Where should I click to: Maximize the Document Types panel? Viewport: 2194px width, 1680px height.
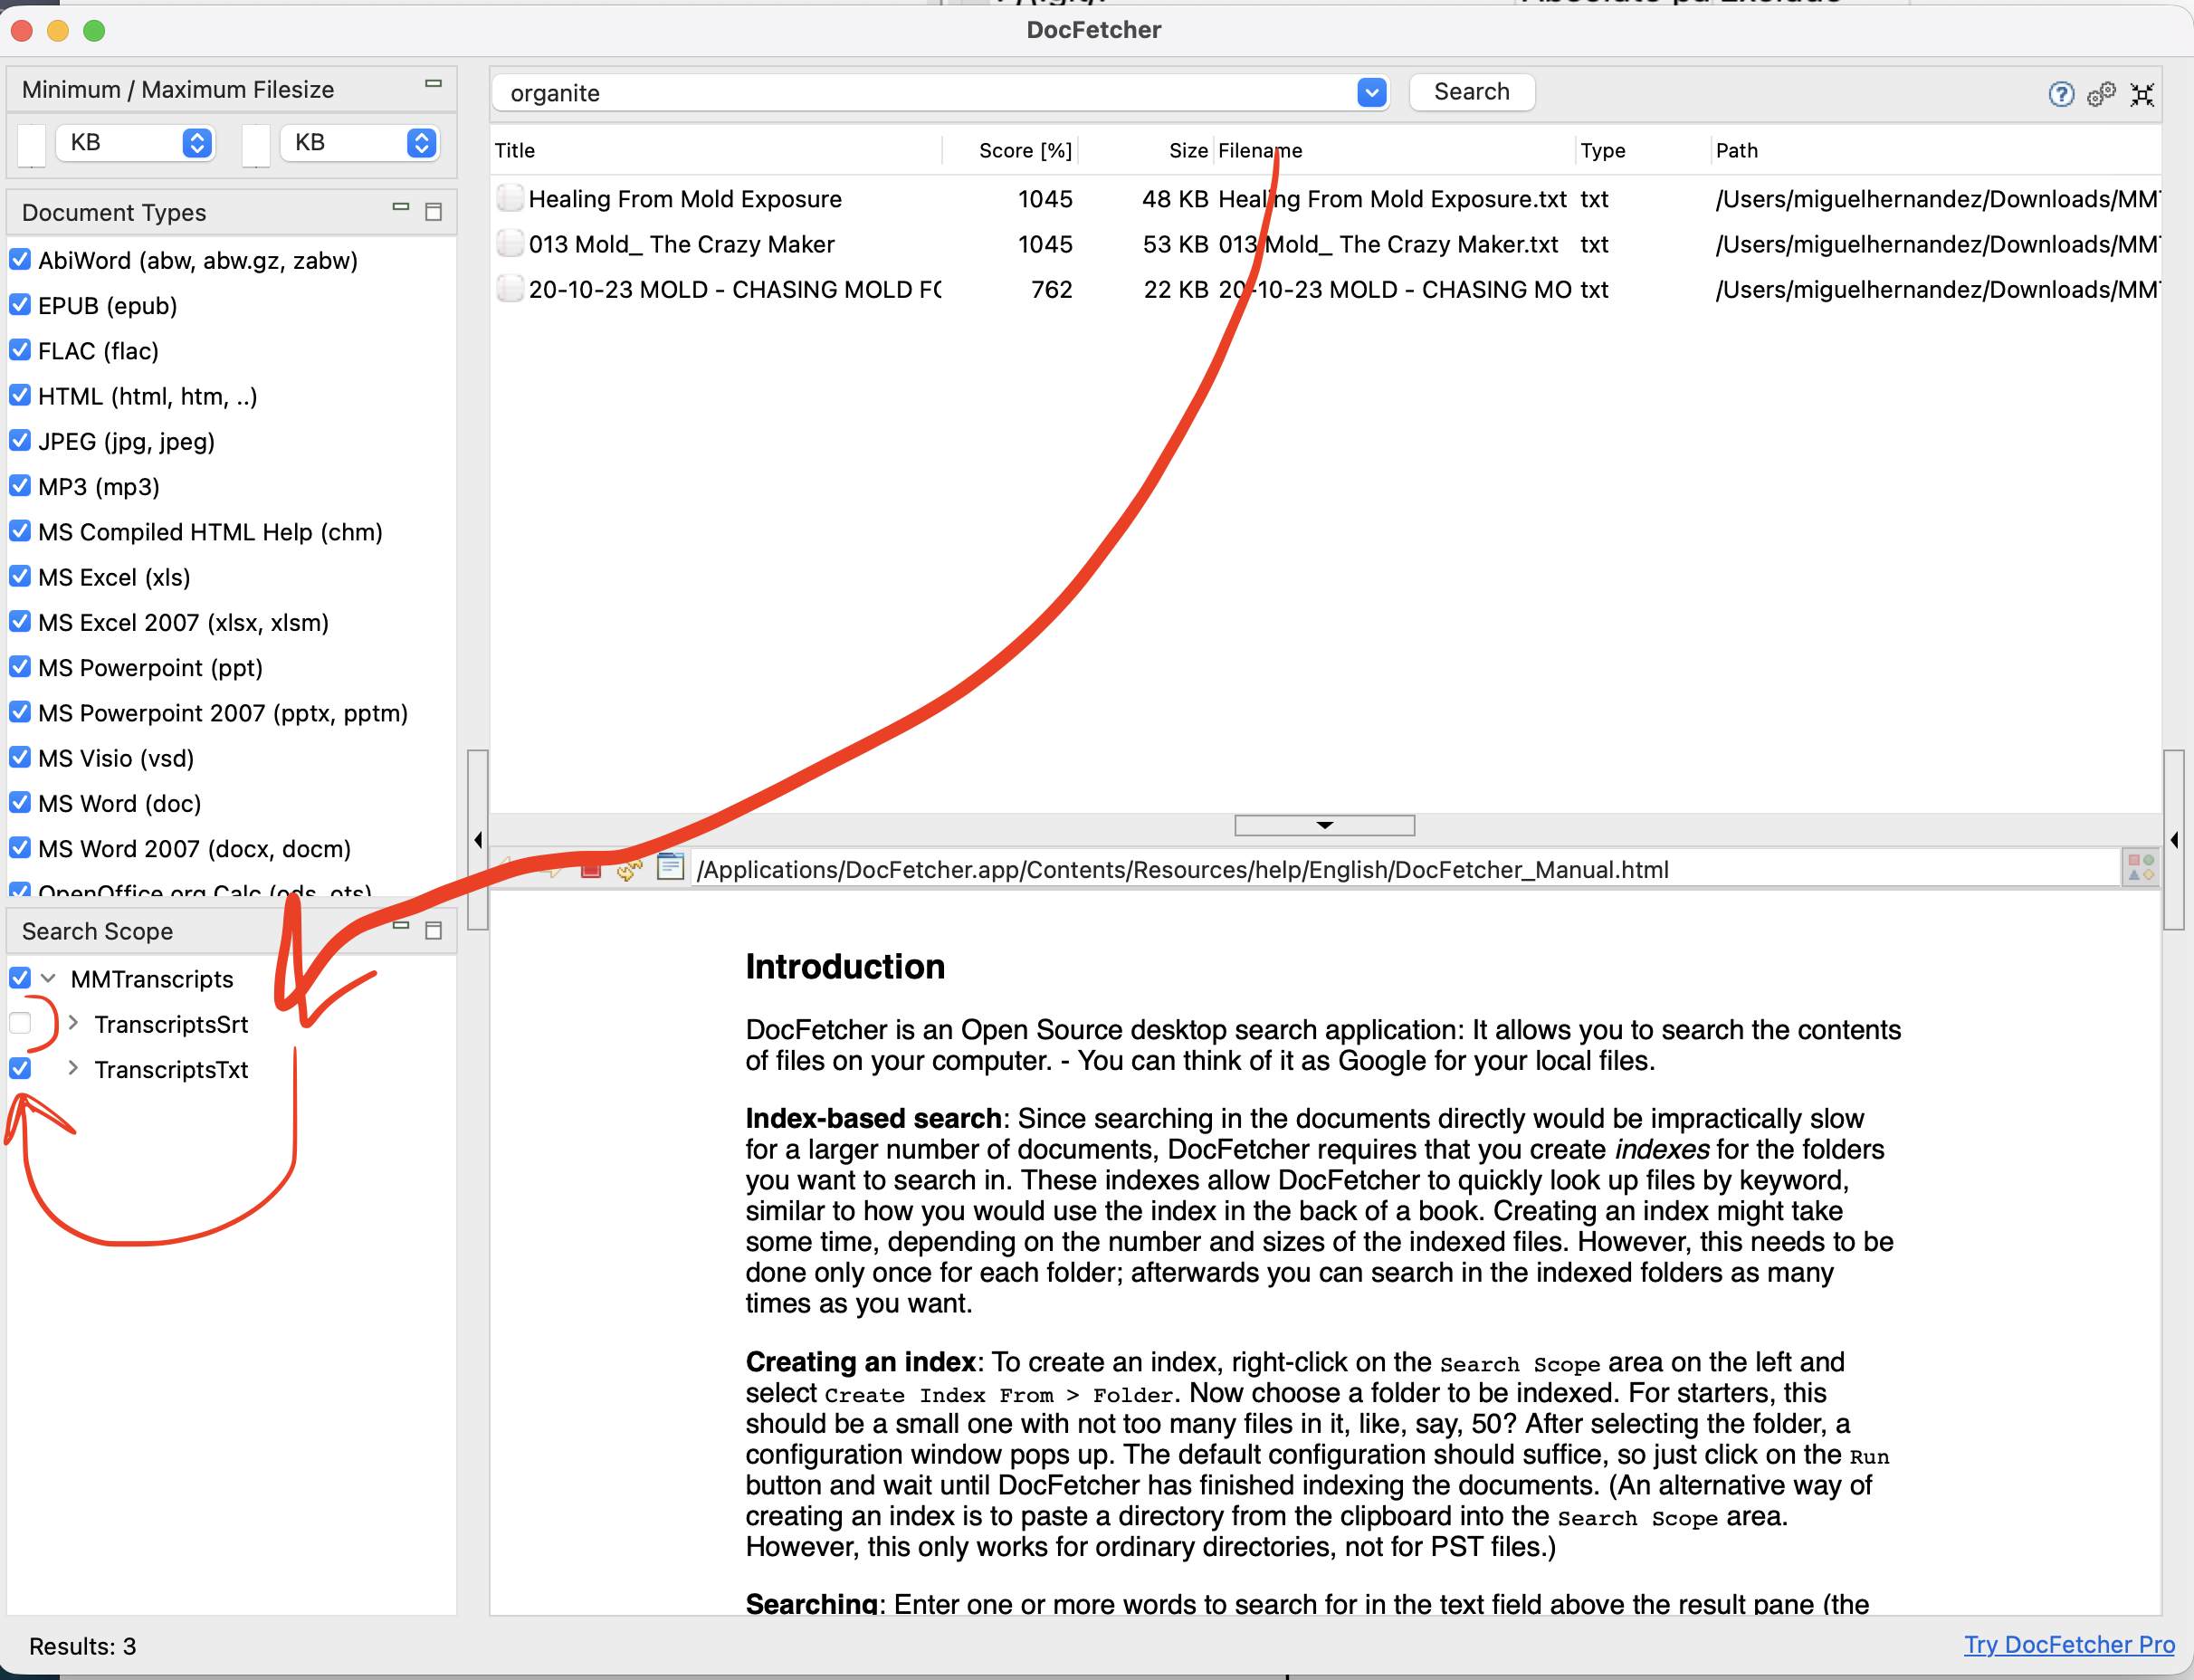433,211
